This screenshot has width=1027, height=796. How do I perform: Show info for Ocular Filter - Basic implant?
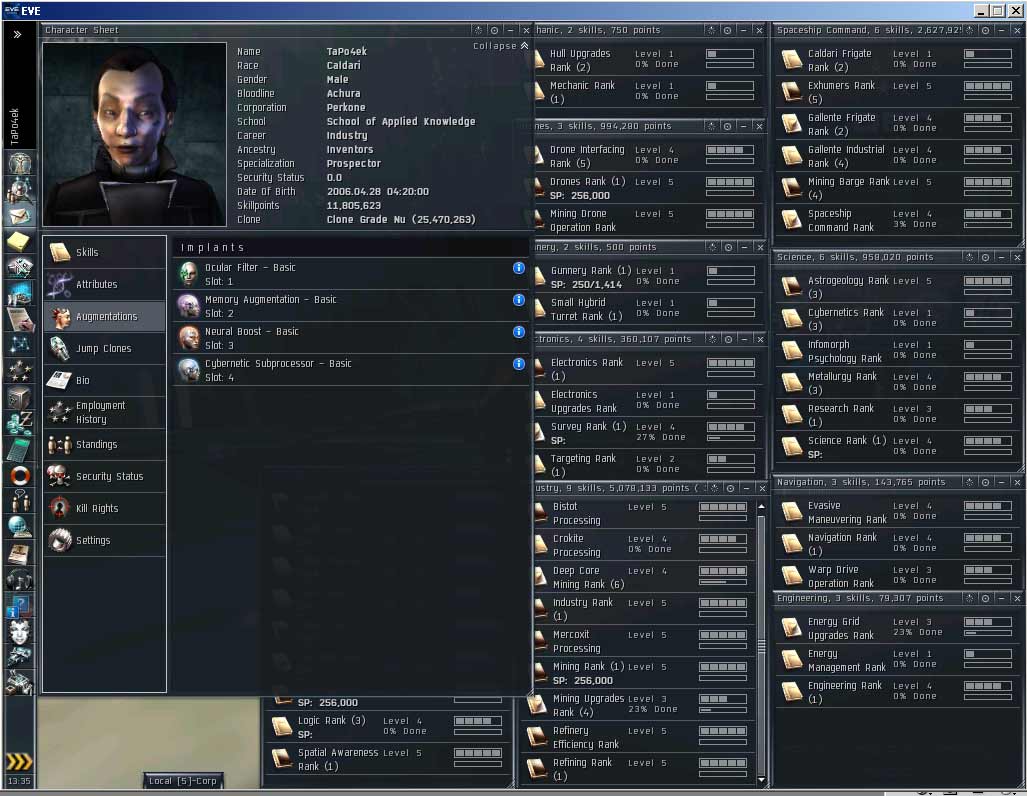(519, 267)
